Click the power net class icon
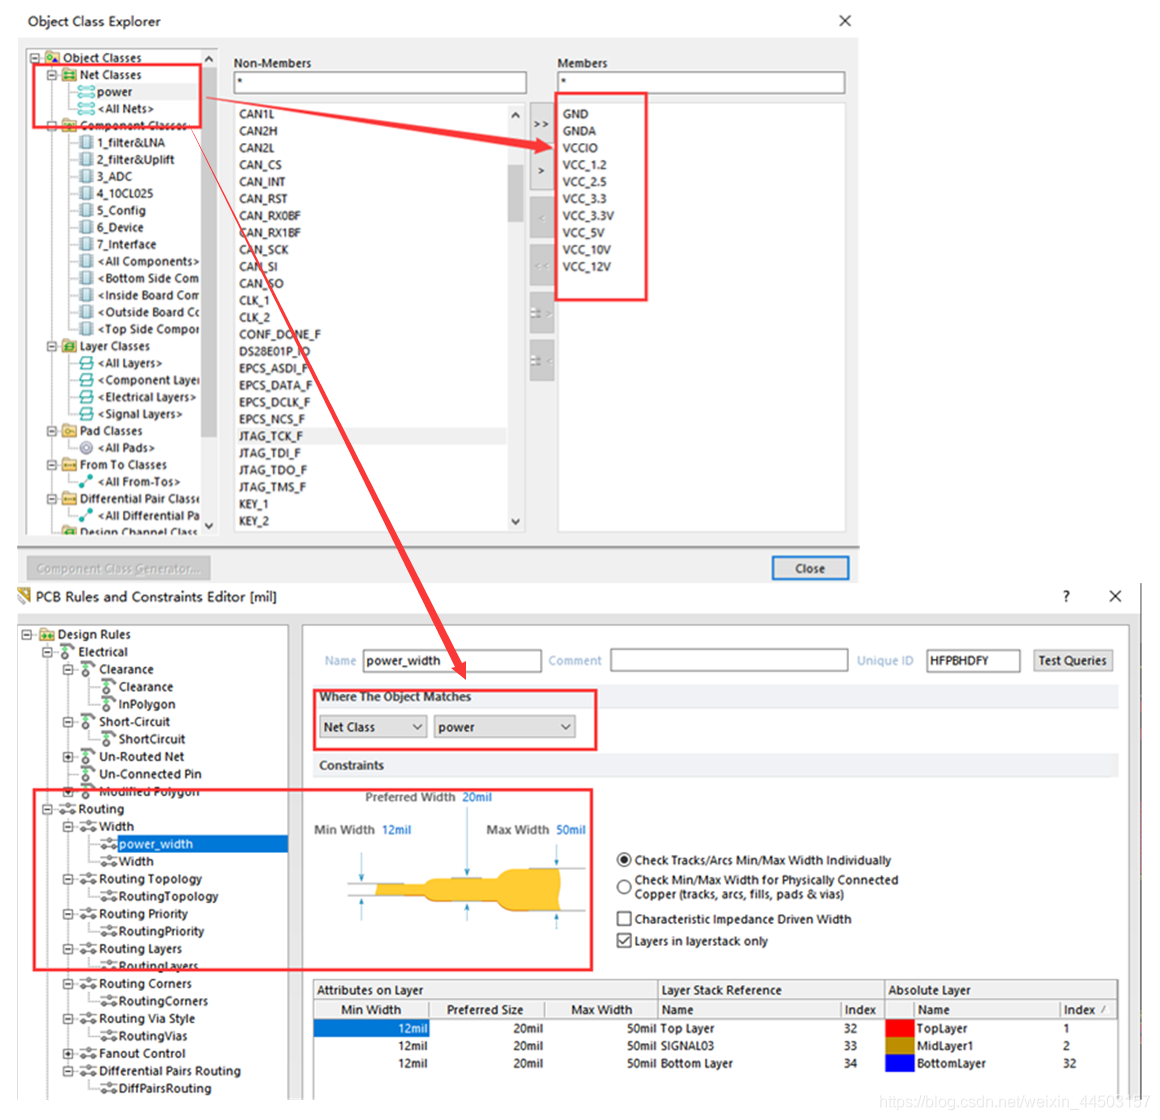 click(86, 92)
